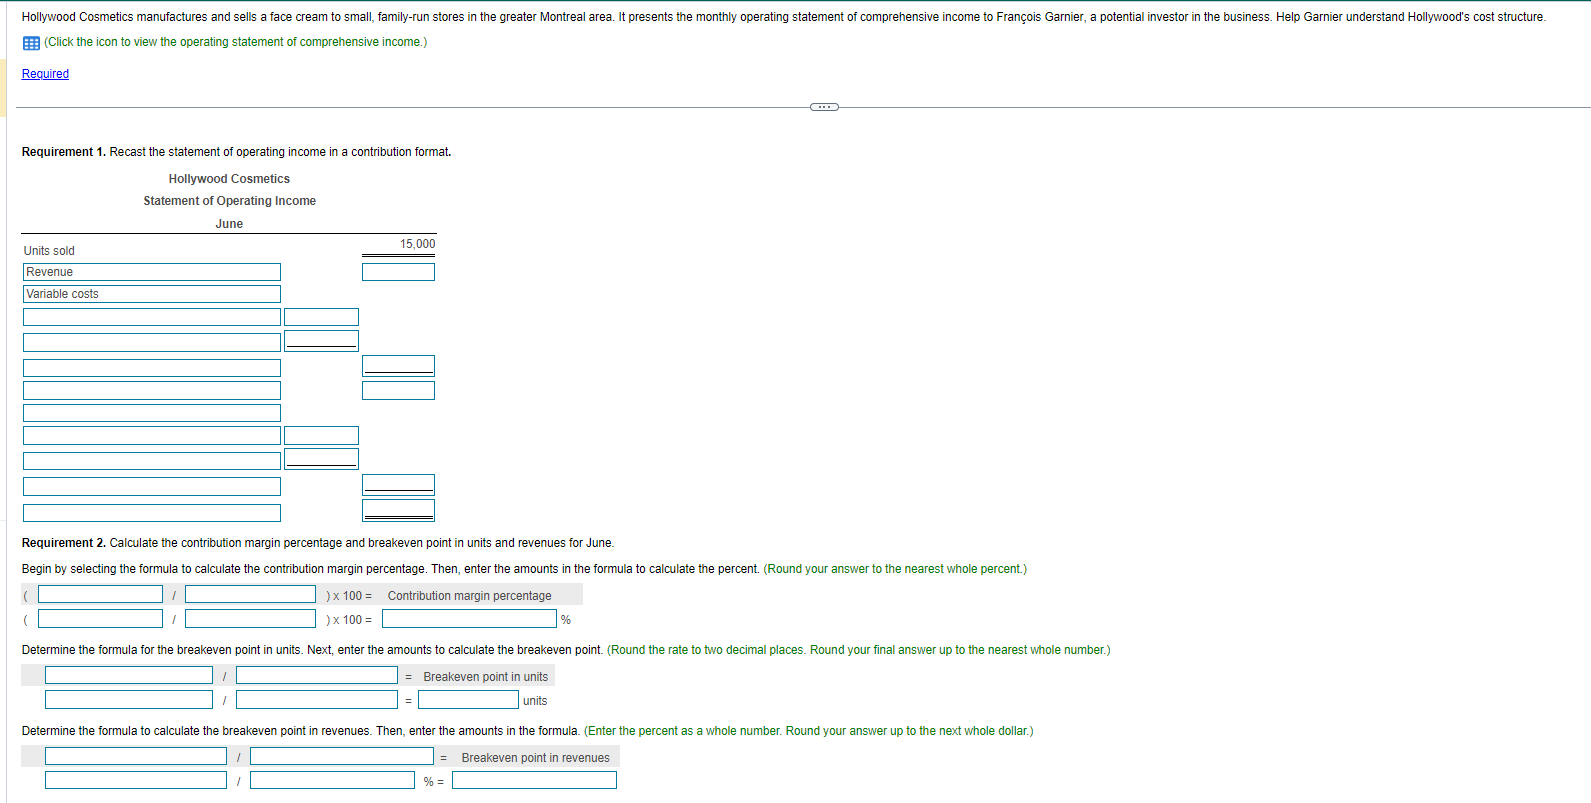Click underlined amount box beside second variable cost row
This screenshot has height=803, width=1591.
321,341
